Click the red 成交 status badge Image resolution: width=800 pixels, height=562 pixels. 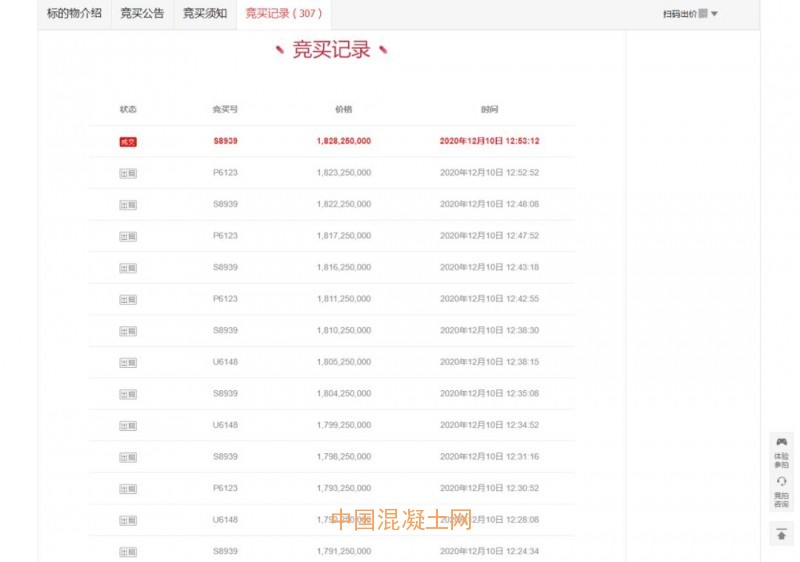pyautogui.click(x=128, y=142)
